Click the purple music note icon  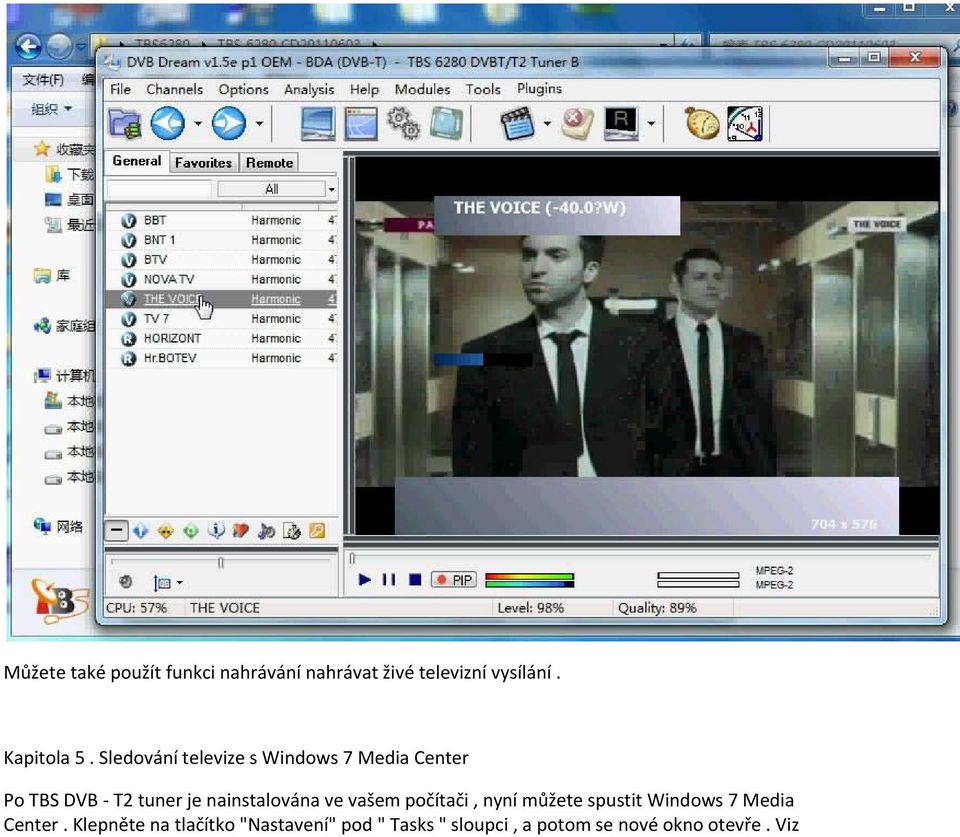(x=266, y=531)
